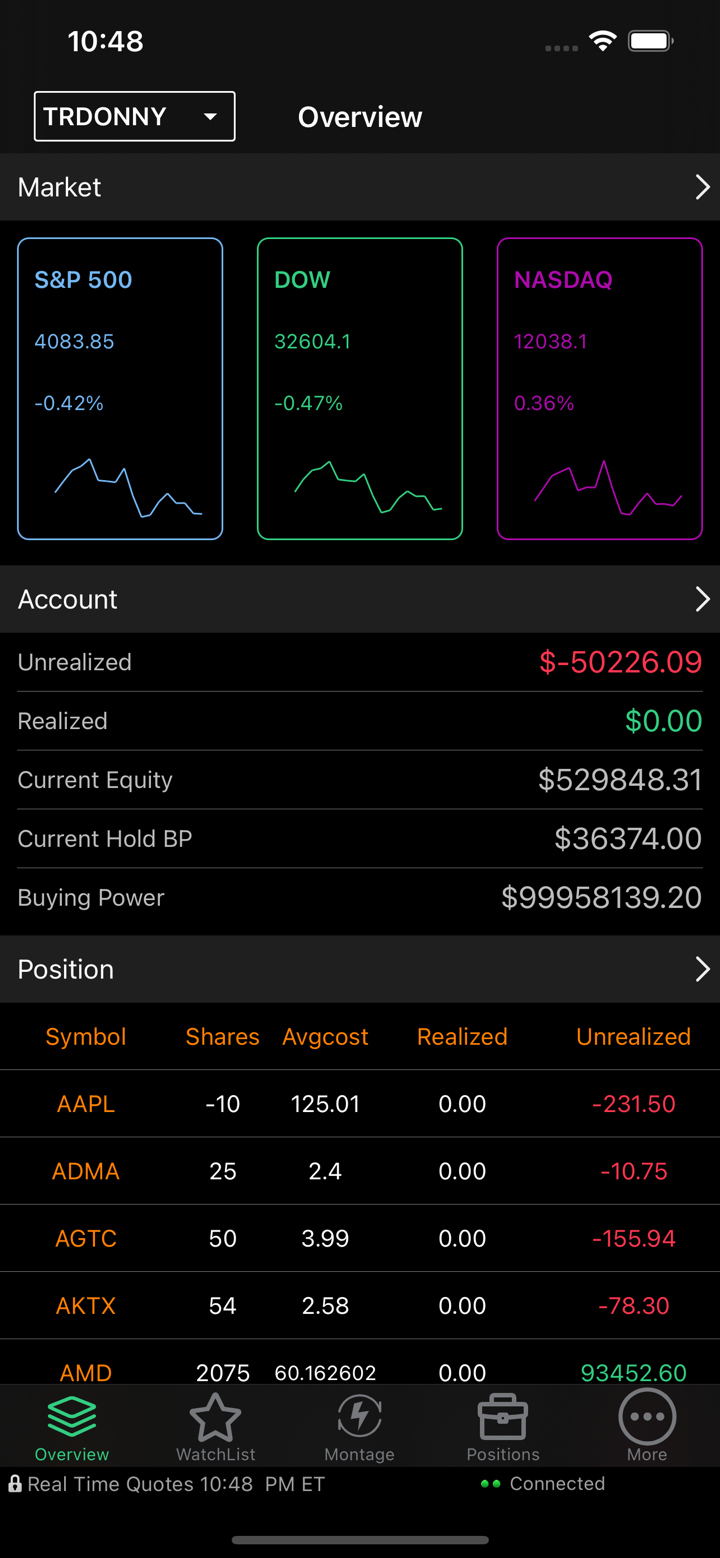This screenshot has height=1558, width=720.
Task: Tap the More ellipsis icon
Action: [647, 1417]
